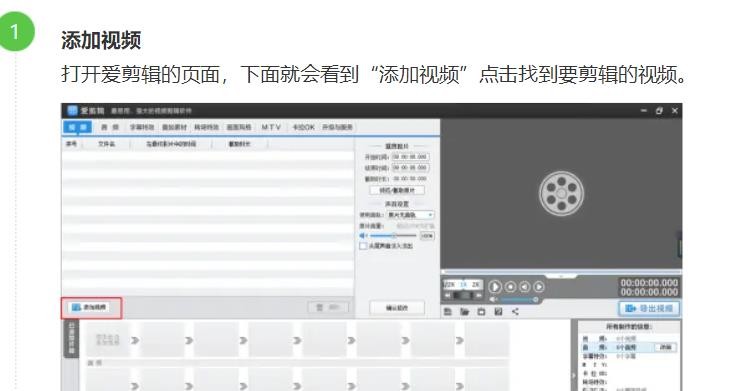Click the 添加视频 button

click(90, 307)
